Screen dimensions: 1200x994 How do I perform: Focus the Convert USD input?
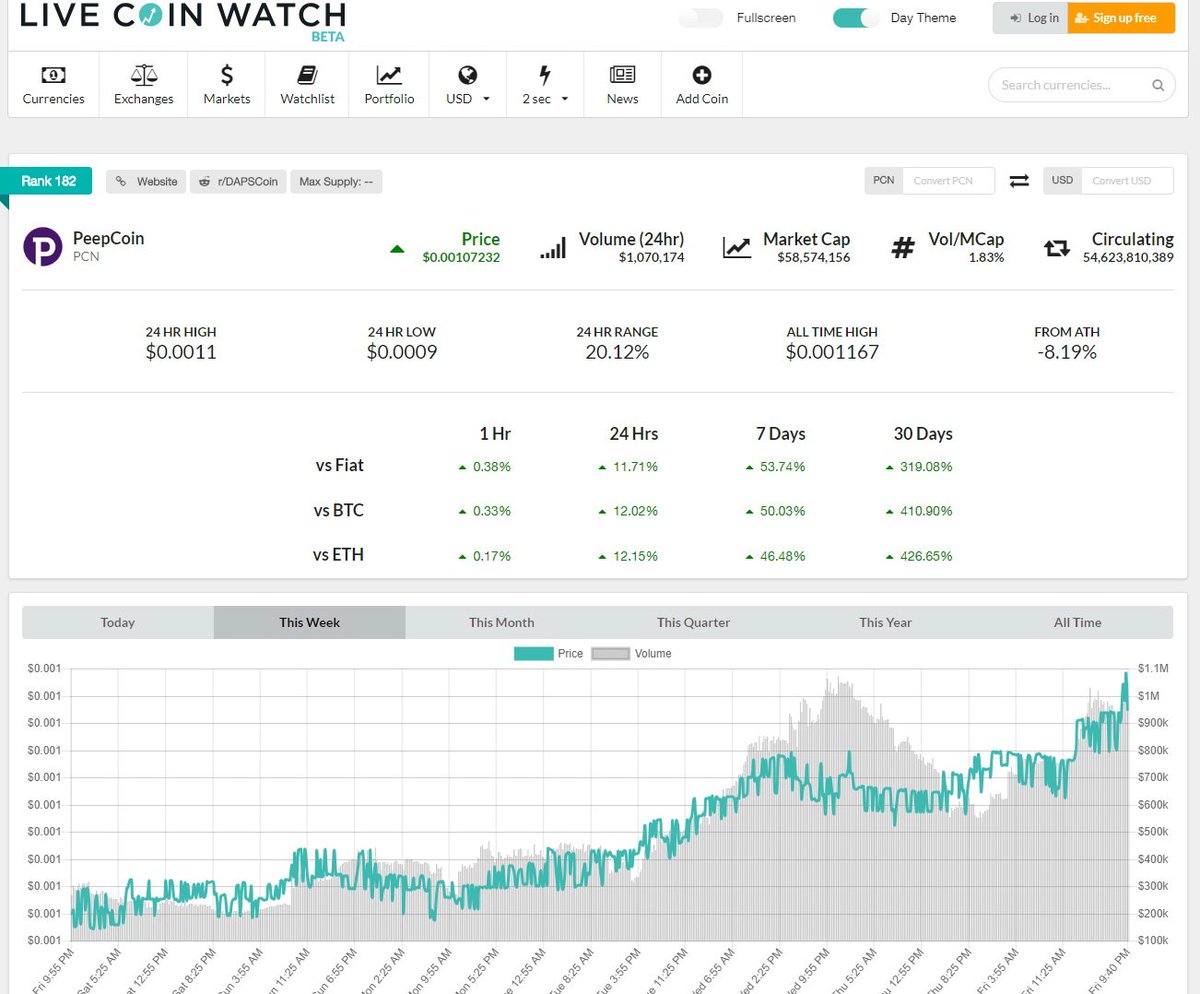[1127, 180]
